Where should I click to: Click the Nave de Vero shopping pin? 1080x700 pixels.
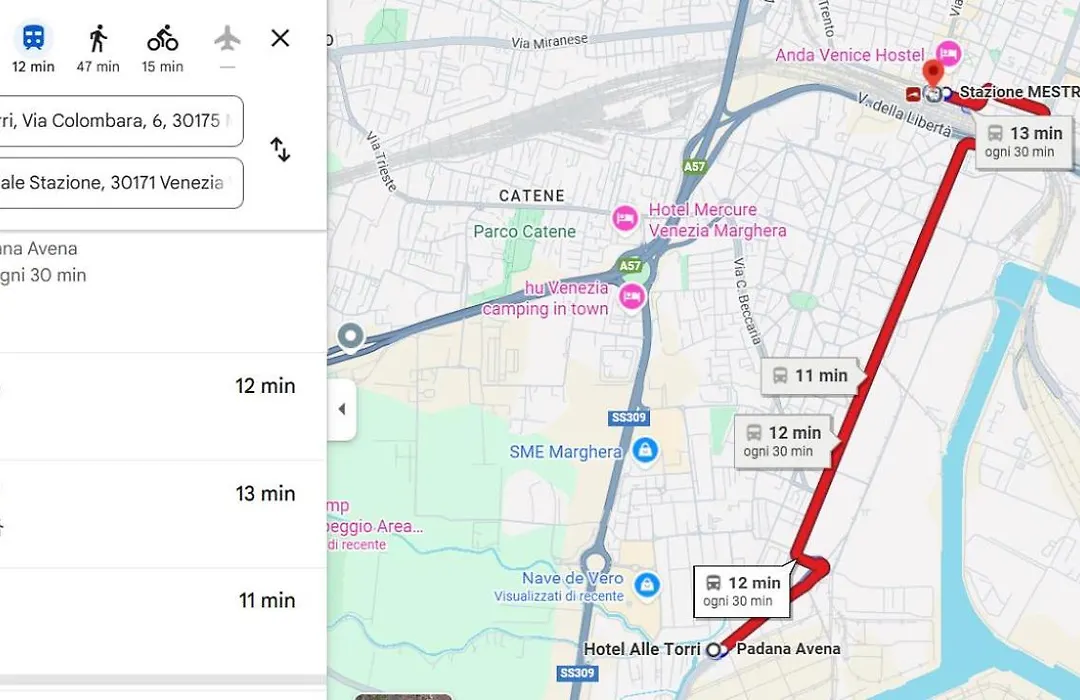[646, 586]
